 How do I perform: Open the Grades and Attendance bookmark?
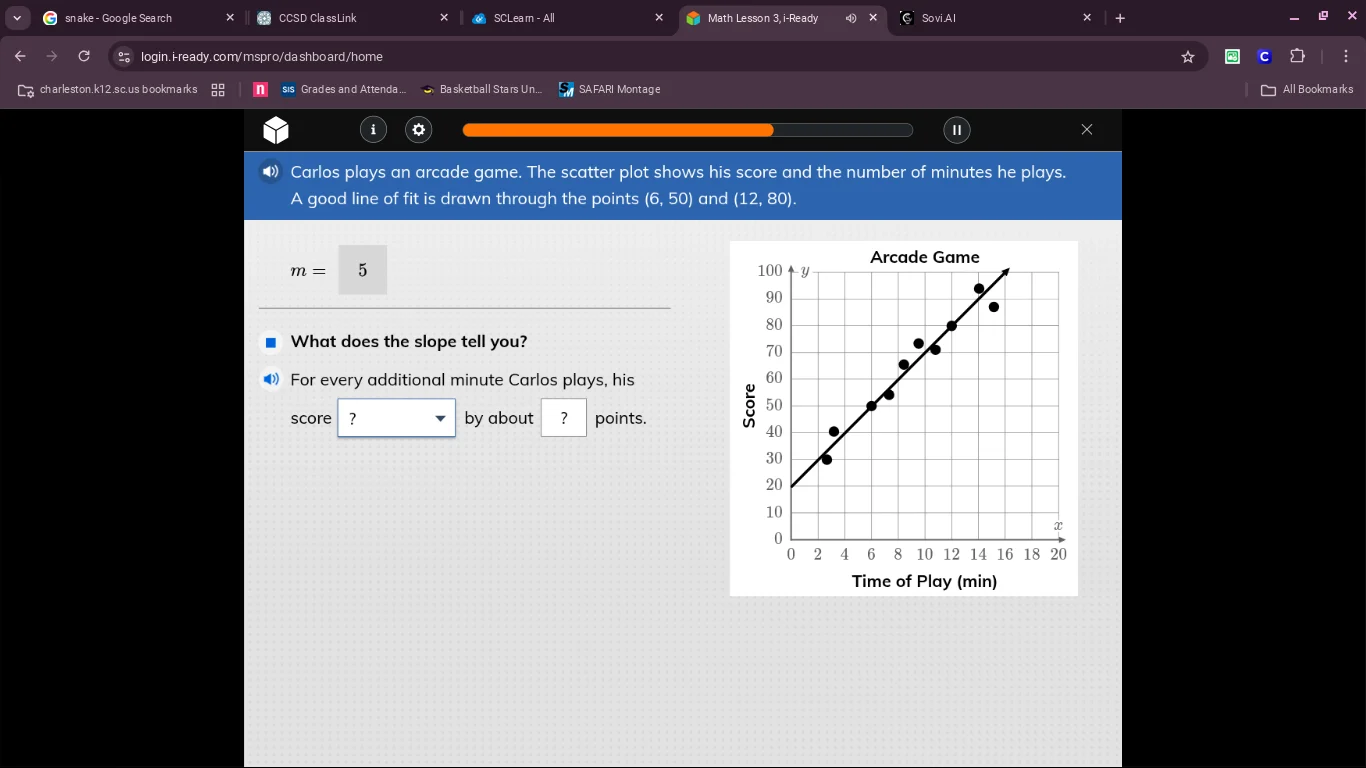(x=345, y=89)
